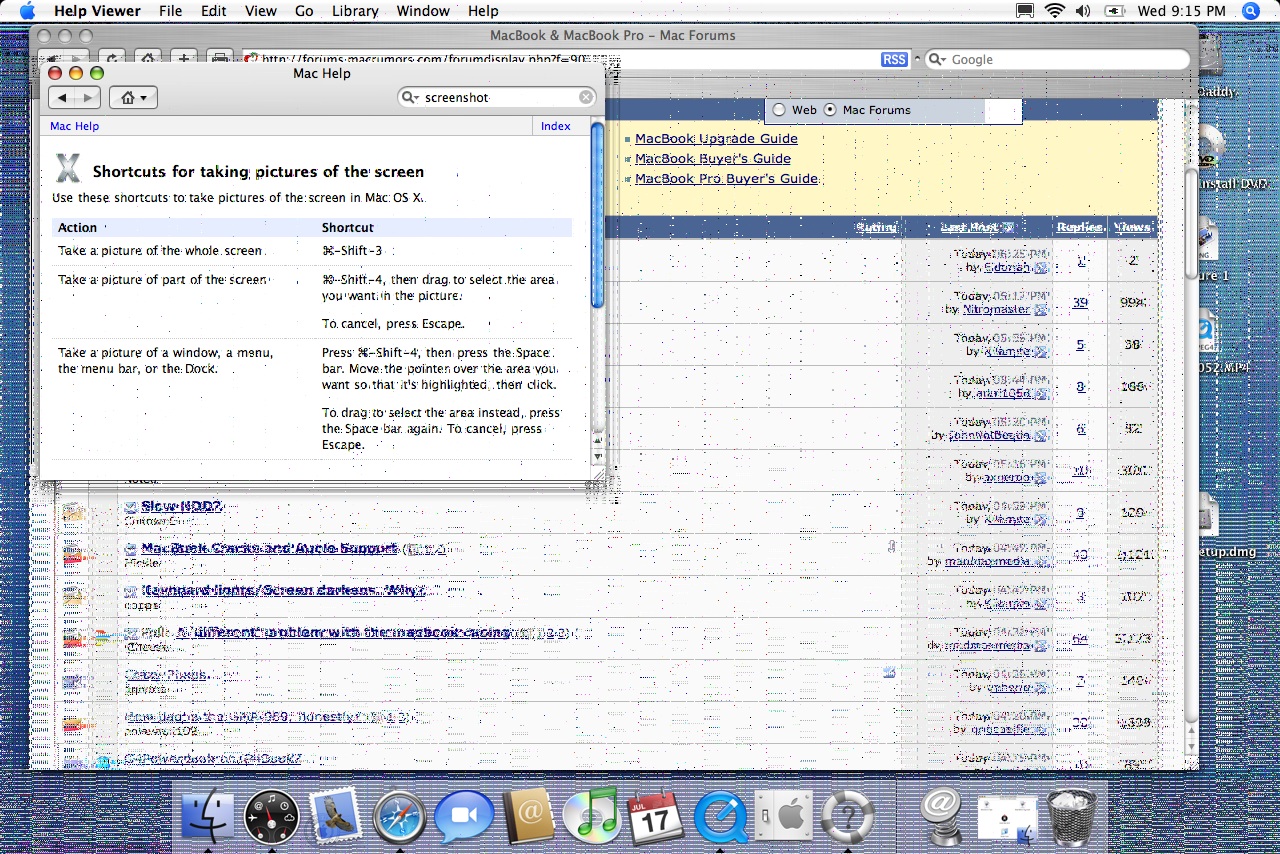Launch iTunes from the Dock

pos(591,816)
